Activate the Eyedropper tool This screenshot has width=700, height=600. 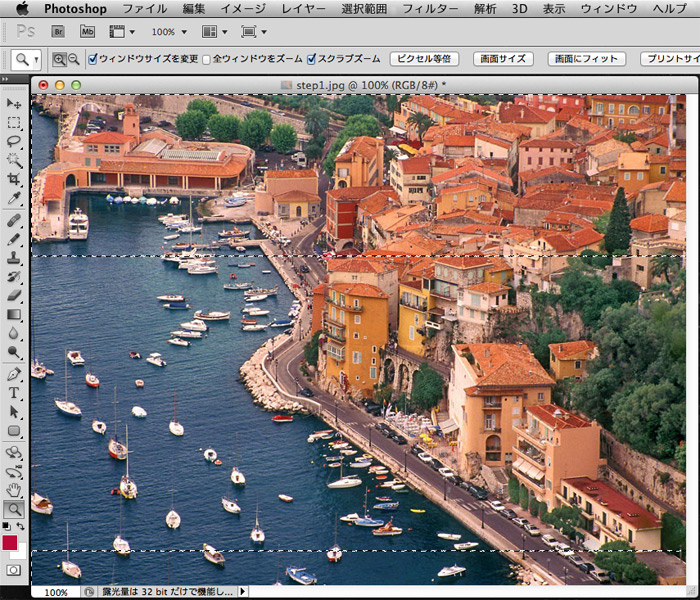pyautogui.click(x=14, y=199)
